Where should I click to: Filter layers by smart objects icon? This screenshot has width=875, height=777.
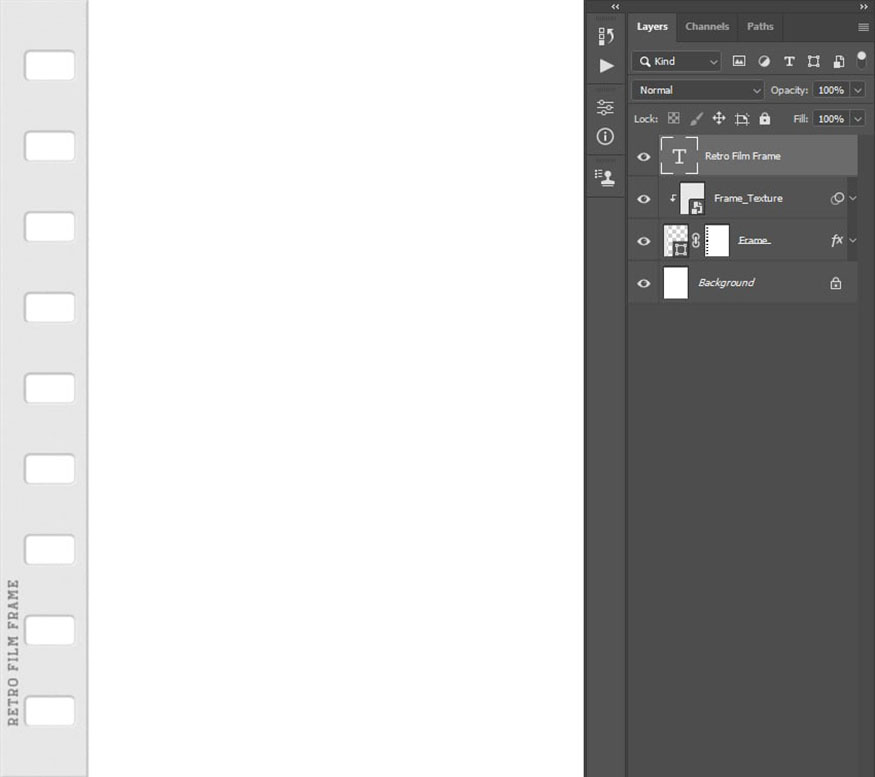839,61
